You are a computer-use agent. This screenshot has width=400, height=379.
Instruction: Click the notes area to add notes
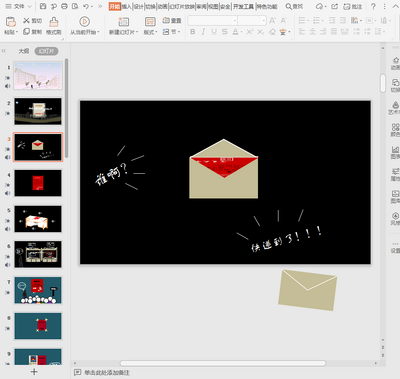point(107,372)
